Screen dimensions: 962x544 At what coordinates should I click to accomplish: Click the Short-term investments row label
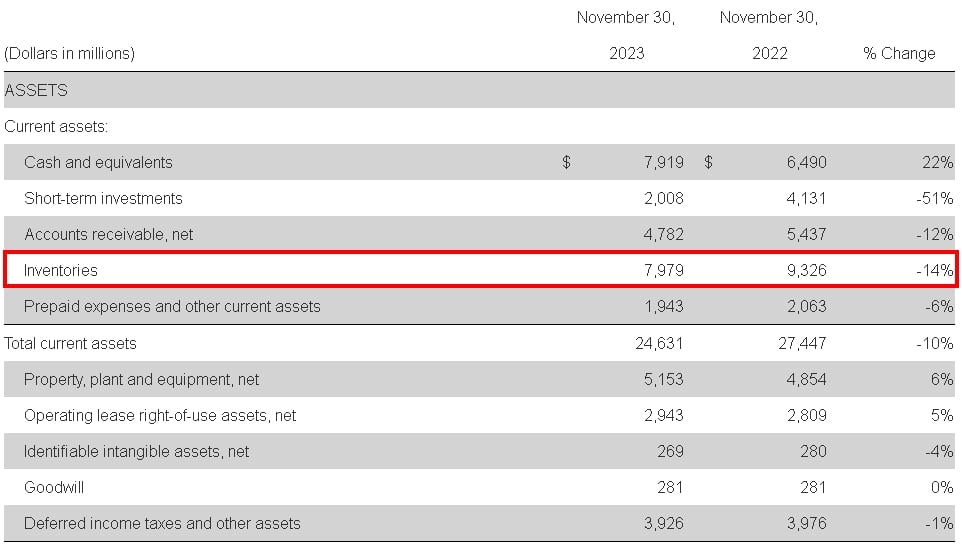tap(103, 199)
